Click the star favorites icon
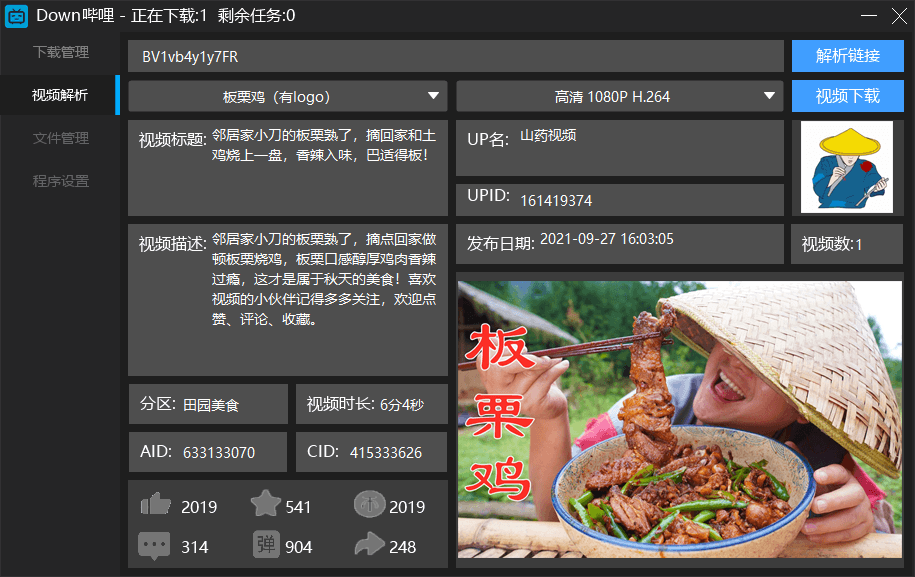Image resolution: width=915 pixels, height=577 pixels. [265, 505]
